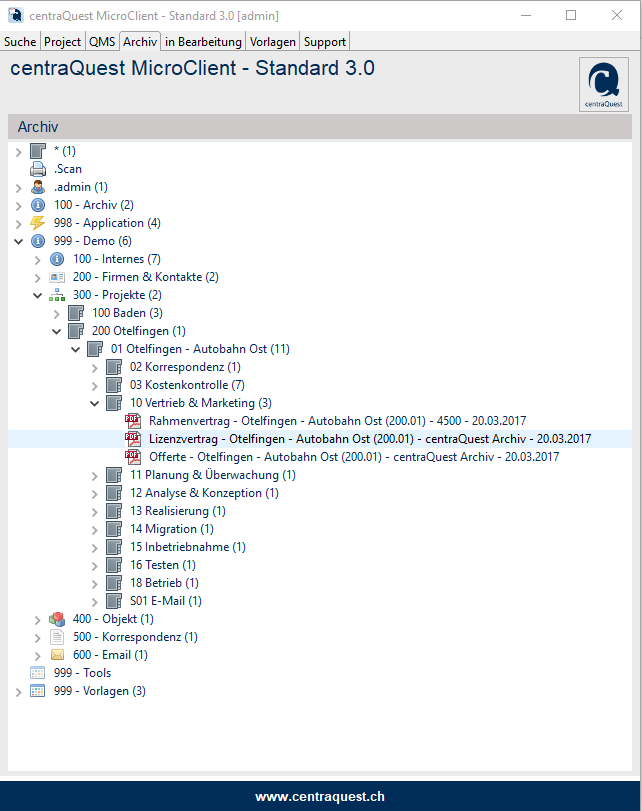This screenshot has height=811, width=642.
Task: Open the Vorlagen tab
Action: pyautogui.click(x=273, y=42)
